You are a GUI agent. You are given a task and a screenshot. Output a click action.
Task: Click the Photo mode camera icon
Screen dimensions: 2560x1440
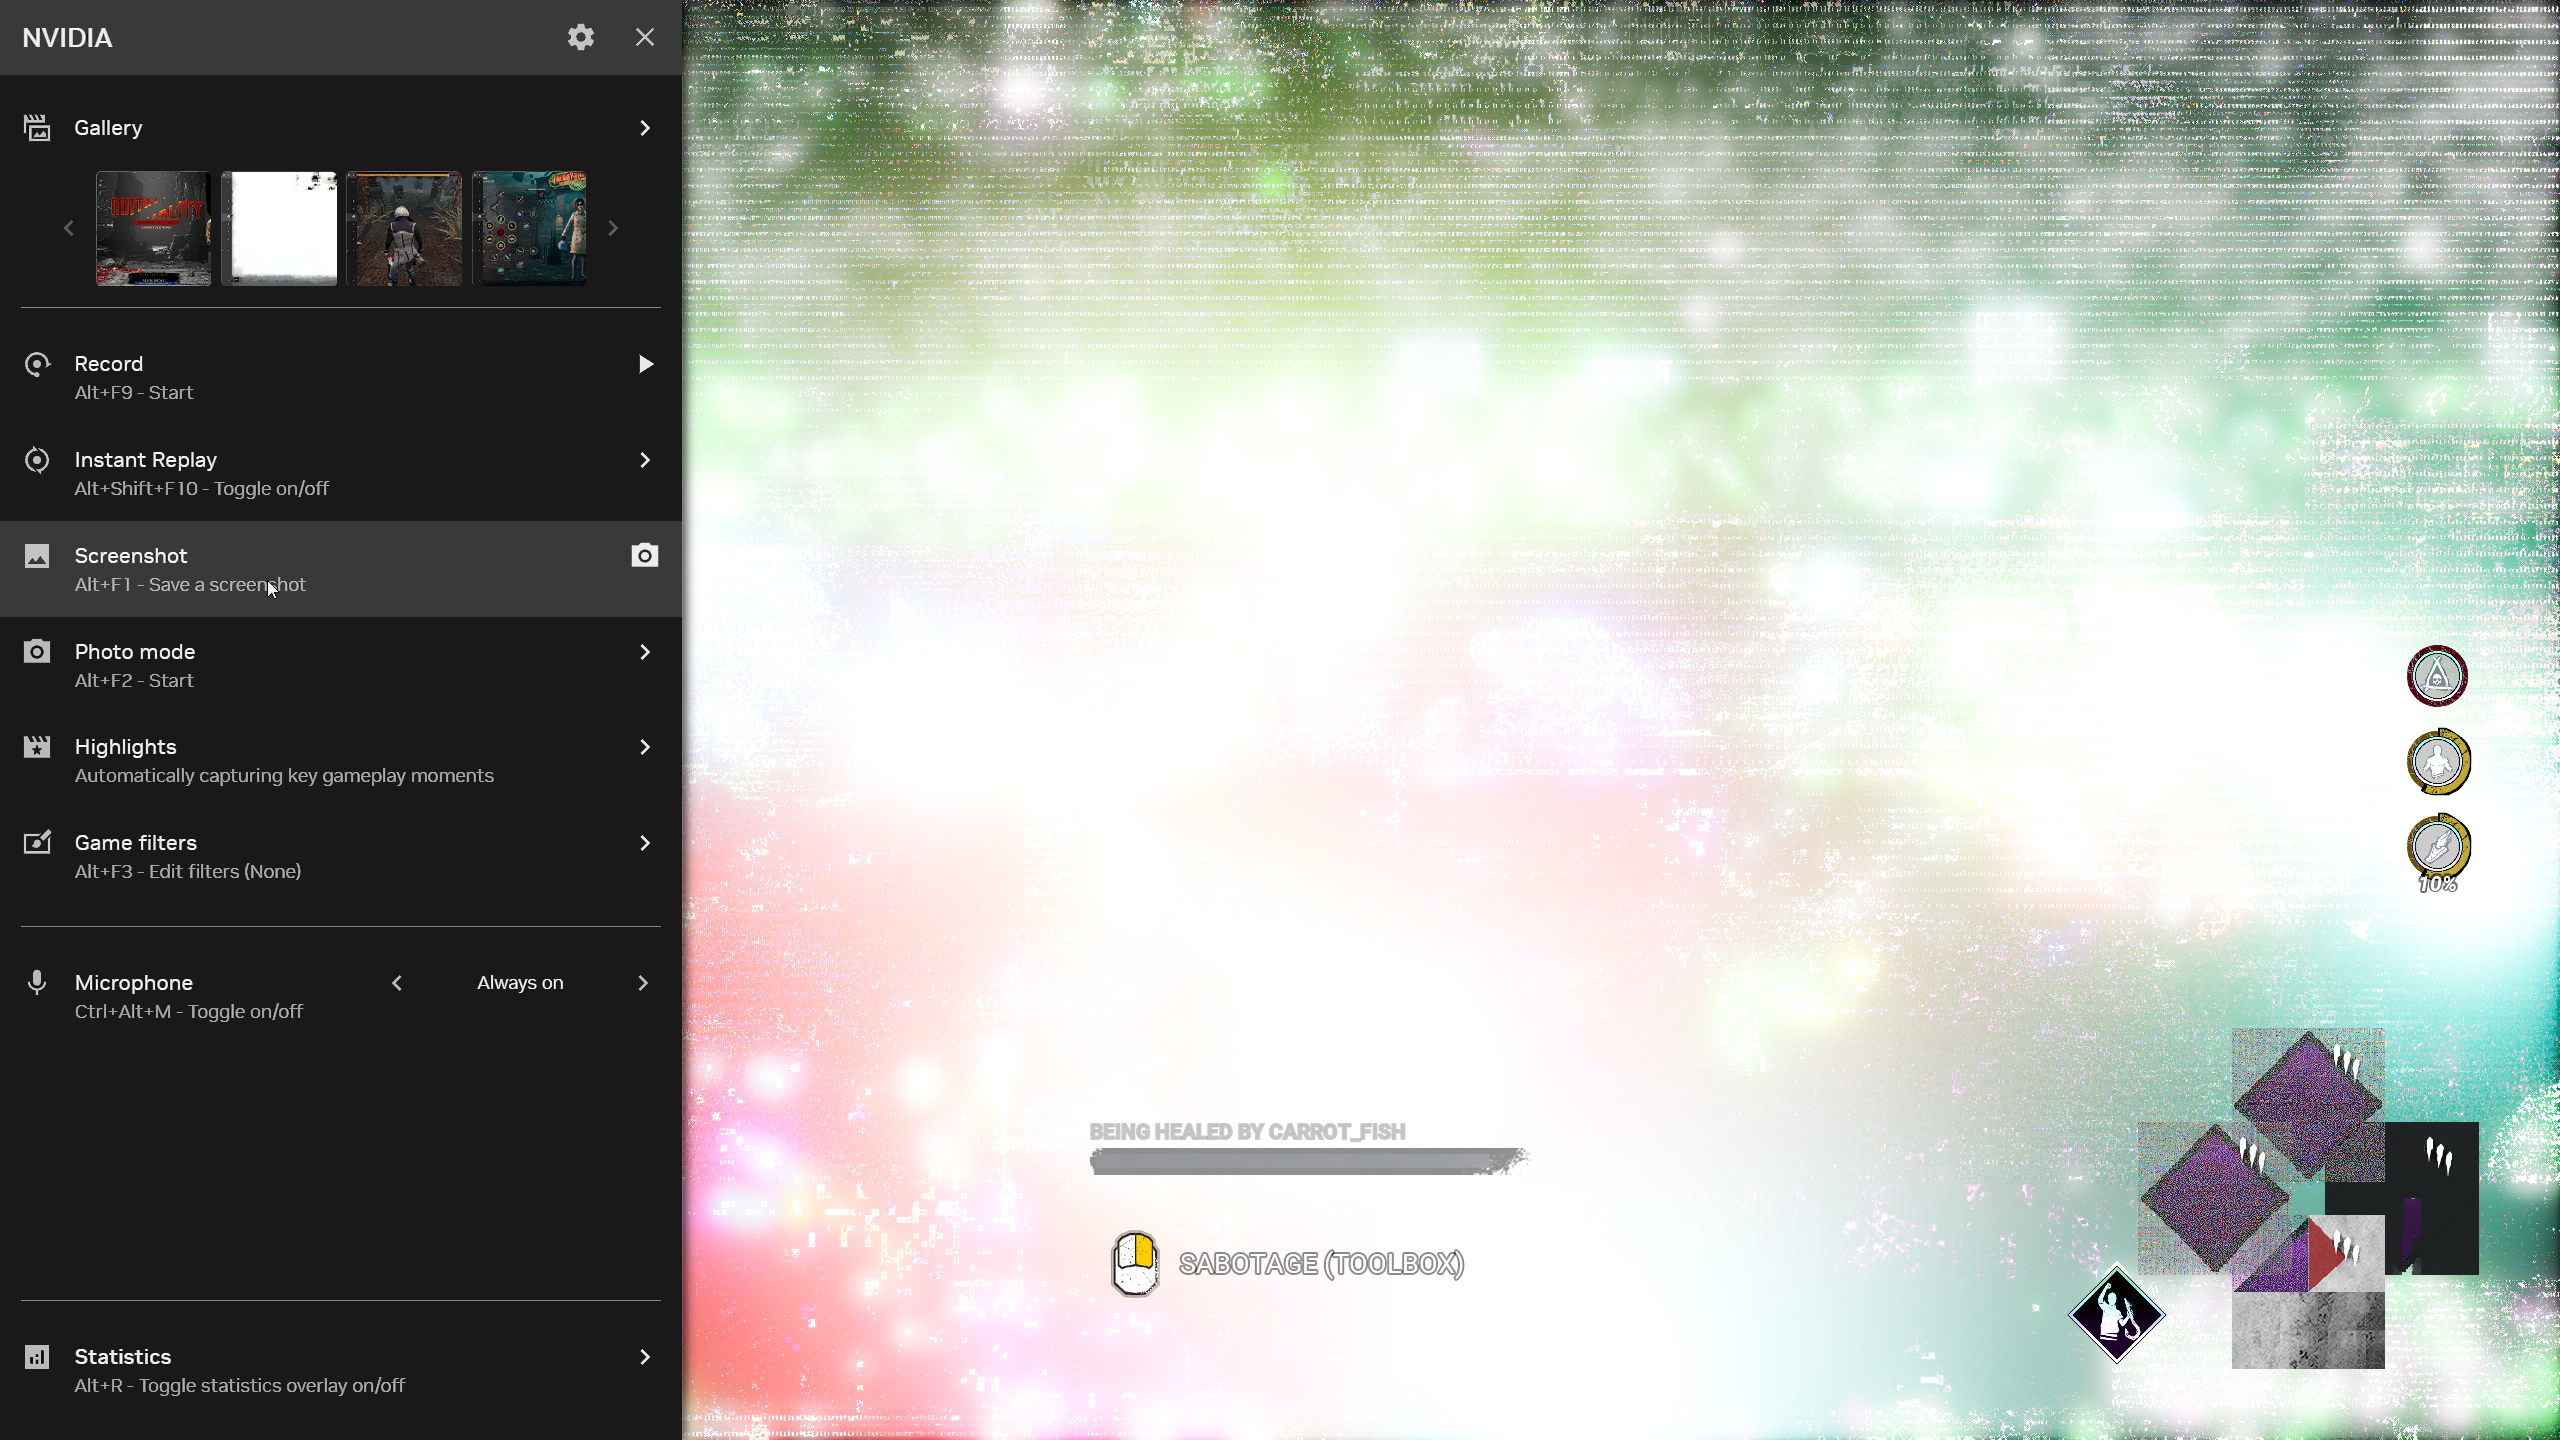(x=37, y=652)
